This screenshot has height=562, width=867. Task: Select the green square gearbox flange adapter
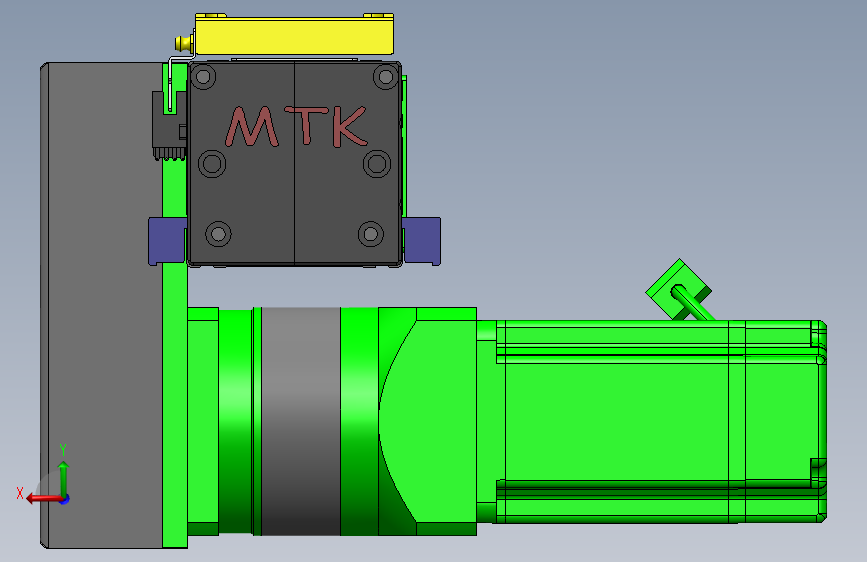click(427, 421)
